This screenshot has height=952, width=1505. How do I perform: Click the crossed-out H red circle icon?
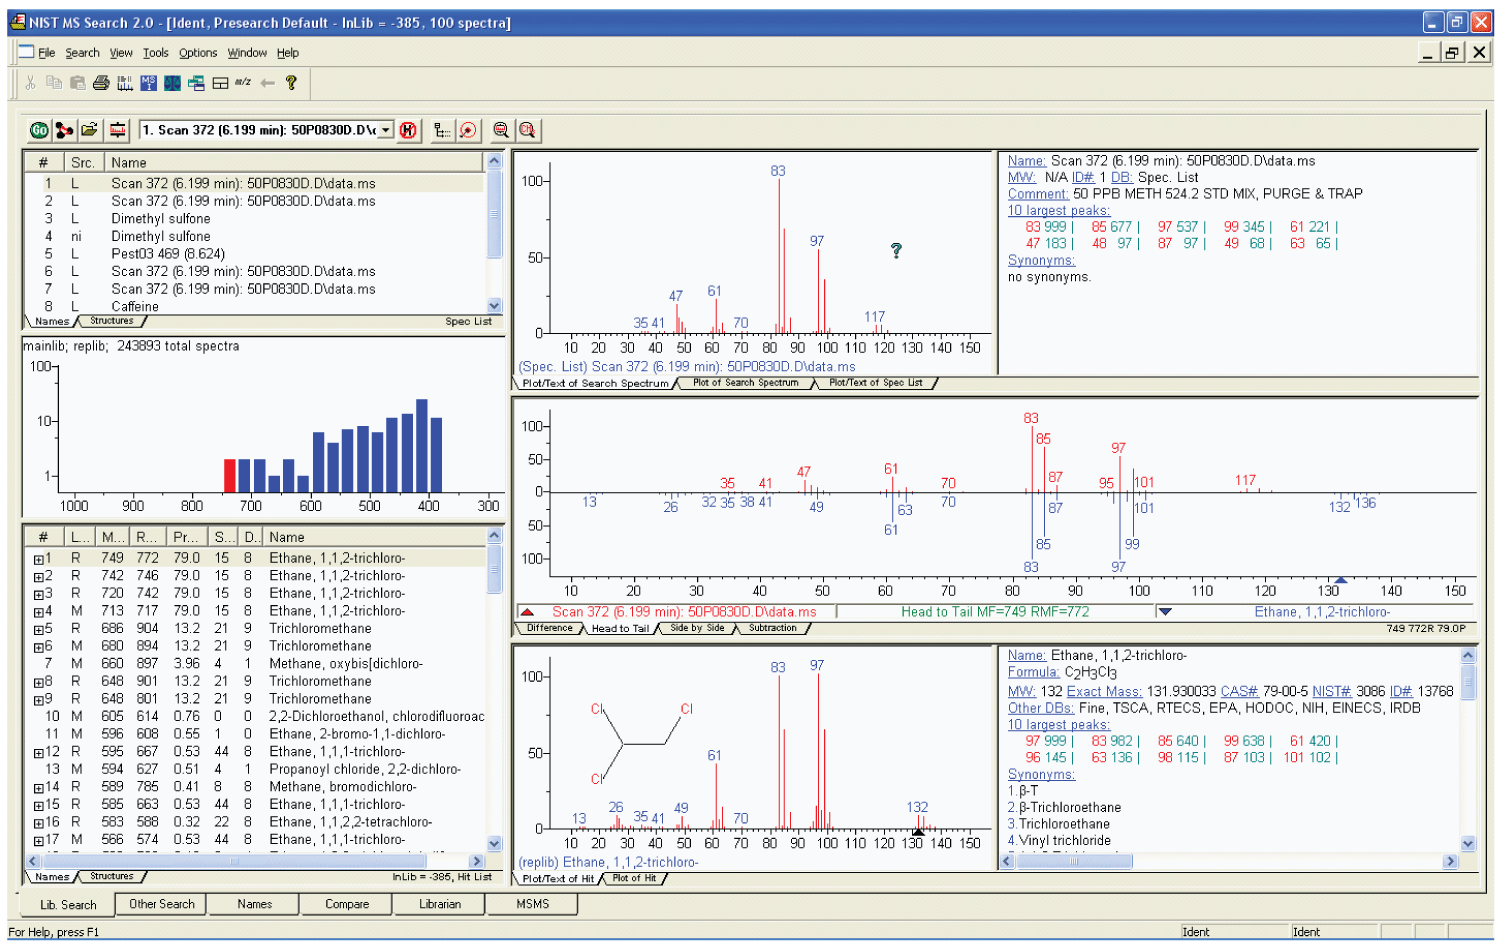pyautogui.click(x=408, y=130)
